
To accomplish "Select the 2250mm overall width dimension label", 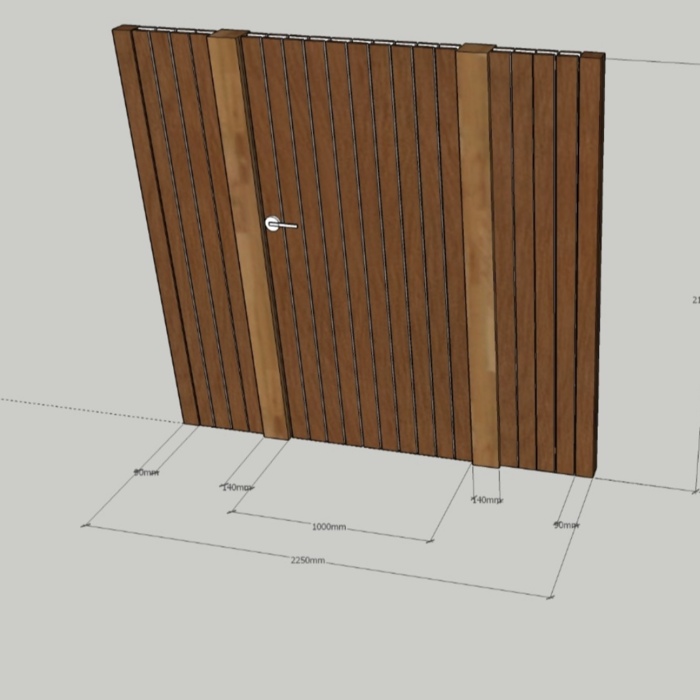I will tap(308, 561).
